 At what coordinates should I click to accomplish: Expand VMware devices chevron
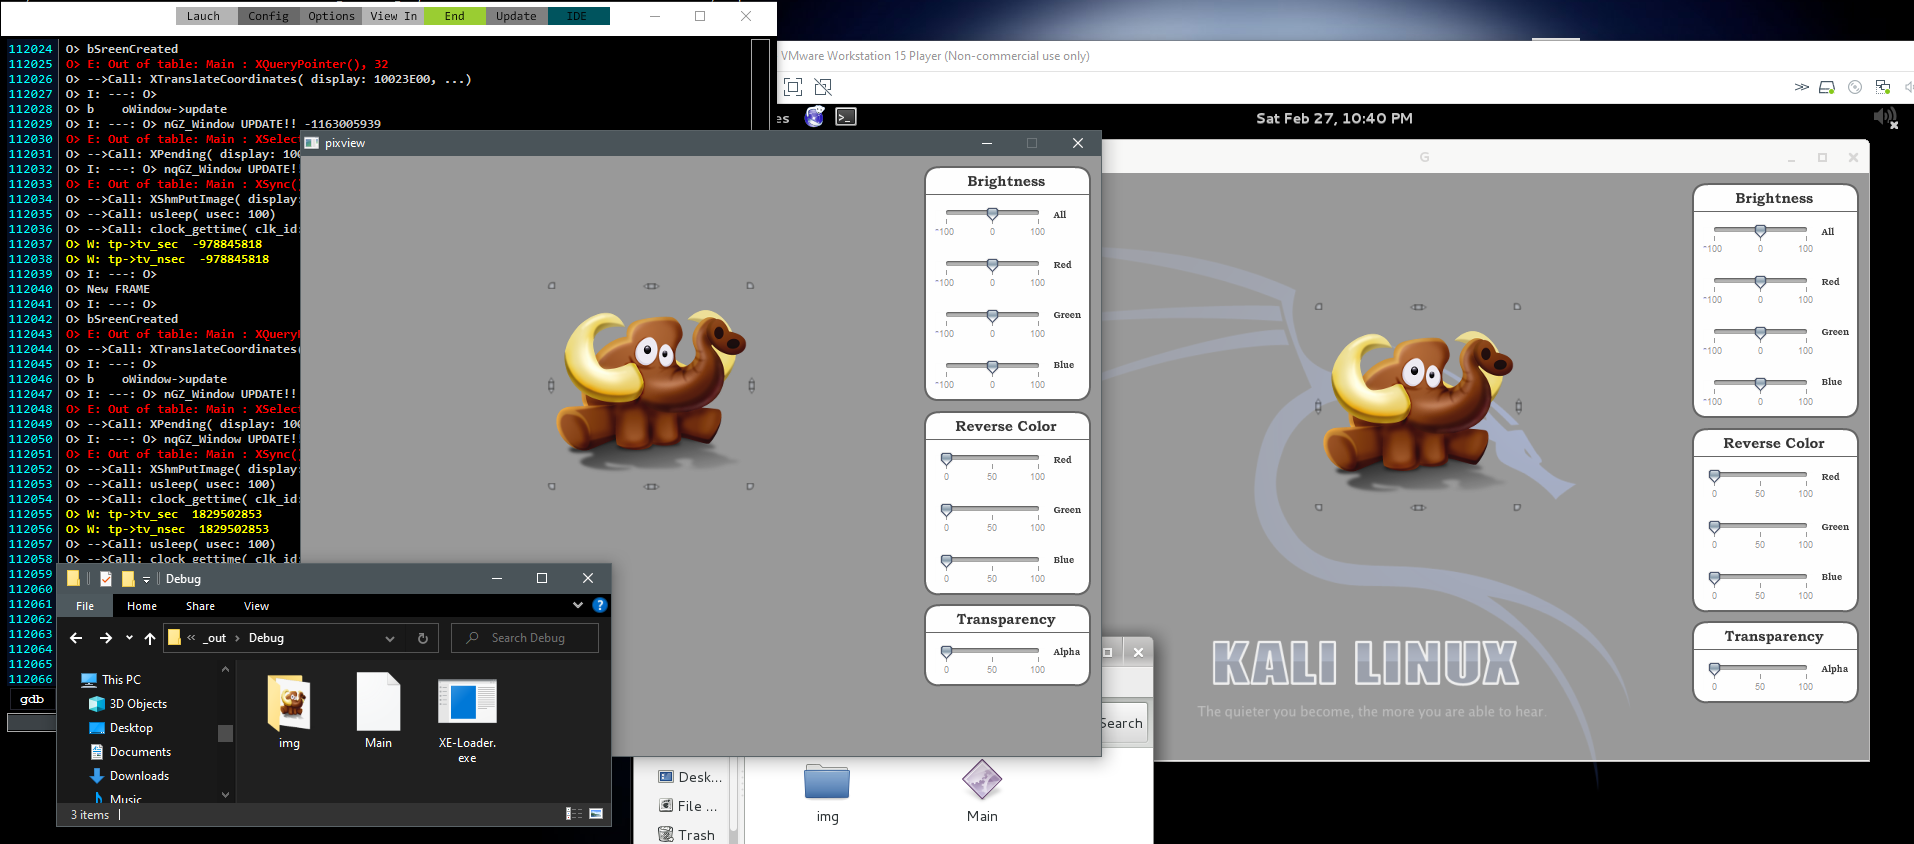point(1801,87)
